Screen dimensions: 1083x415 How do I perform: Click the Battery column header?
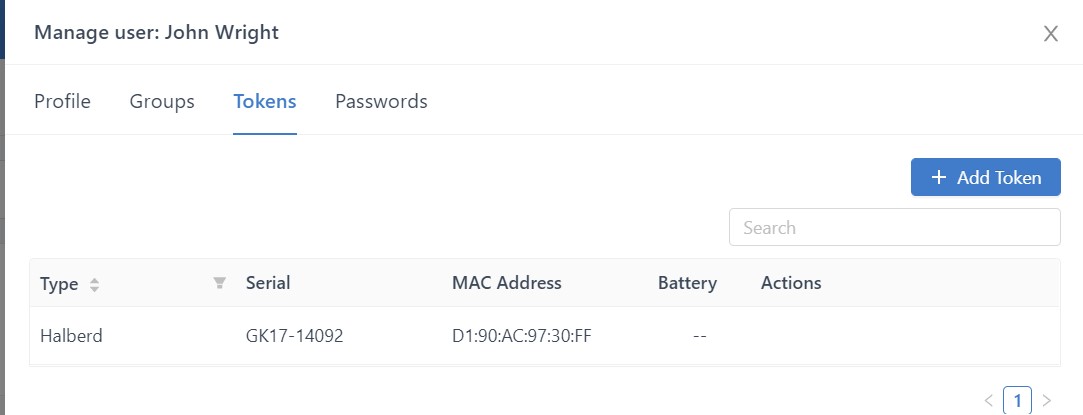tap(687, 283)
